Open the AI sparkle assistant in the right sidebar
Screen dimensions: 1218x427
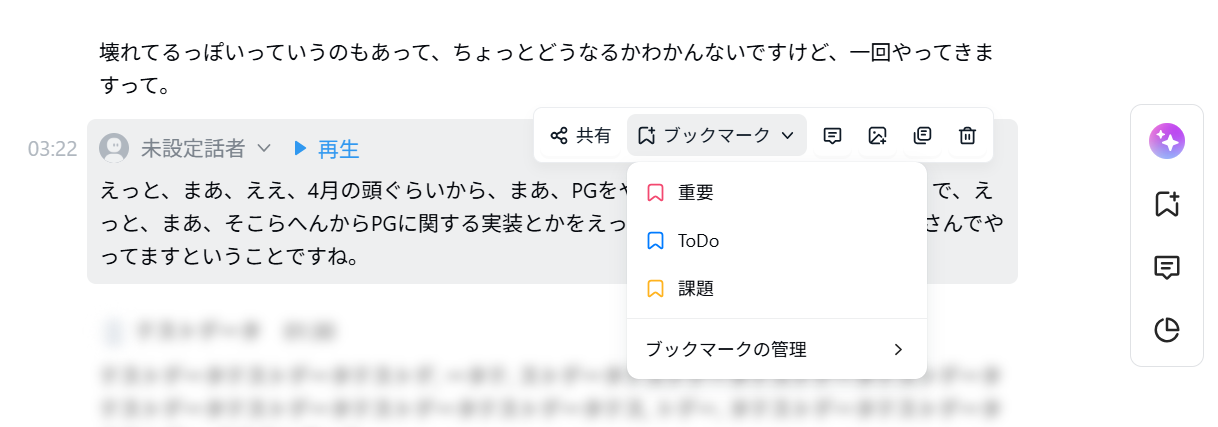coord(1166,141)
